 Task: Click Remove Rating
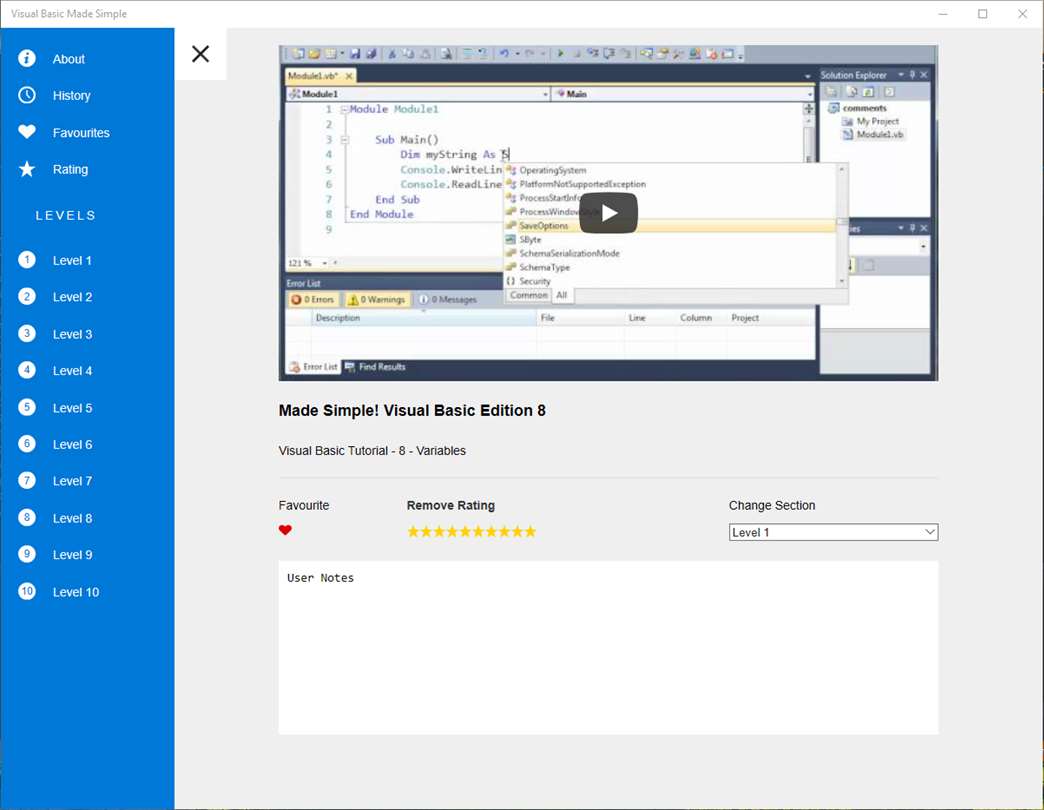coord(451,506)
